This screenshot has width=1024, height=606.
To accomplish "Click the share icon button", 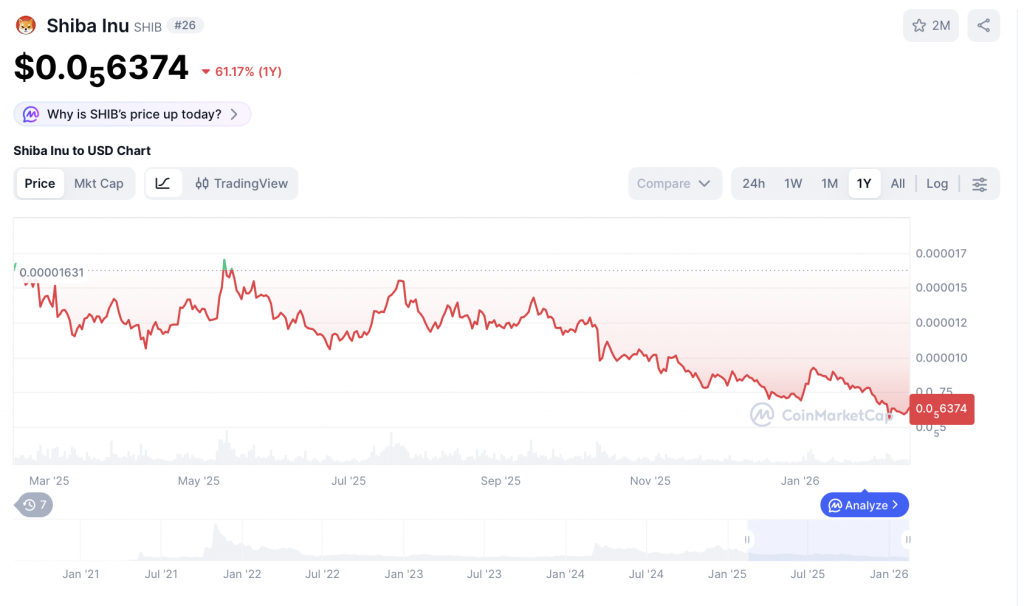I will click(x=984, y=26).
